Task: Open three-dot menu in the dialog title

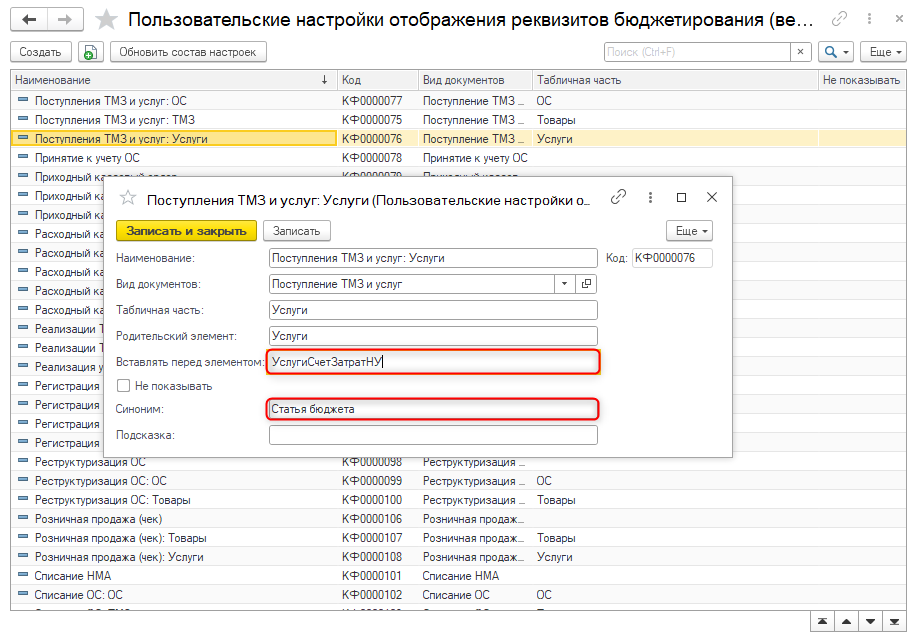Action: tap(650, 198)
